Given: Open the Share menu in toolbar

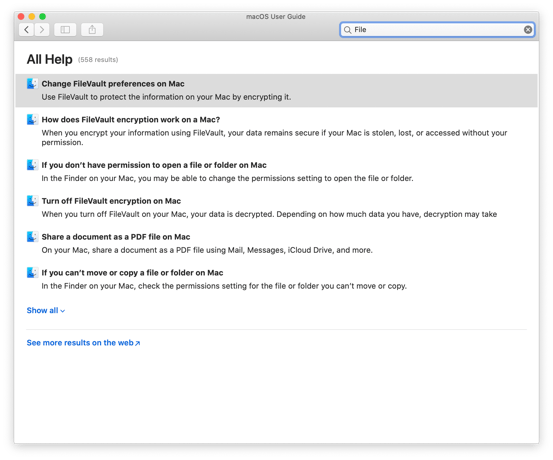Looking at the screenshot, I should click(x=92, y=30).
